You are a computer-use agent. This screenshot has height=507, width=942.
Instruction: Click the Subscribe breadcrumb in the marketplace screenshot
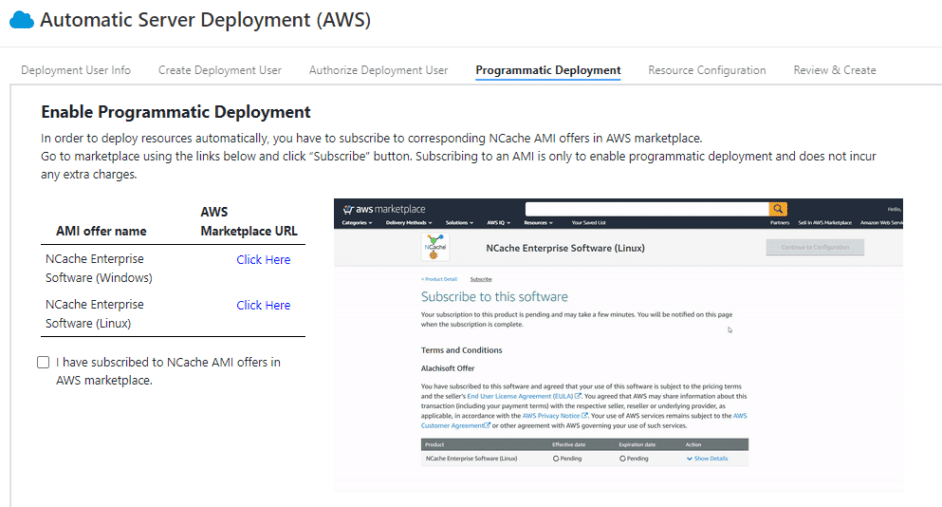pyautogui.click(x=481, y=279)
